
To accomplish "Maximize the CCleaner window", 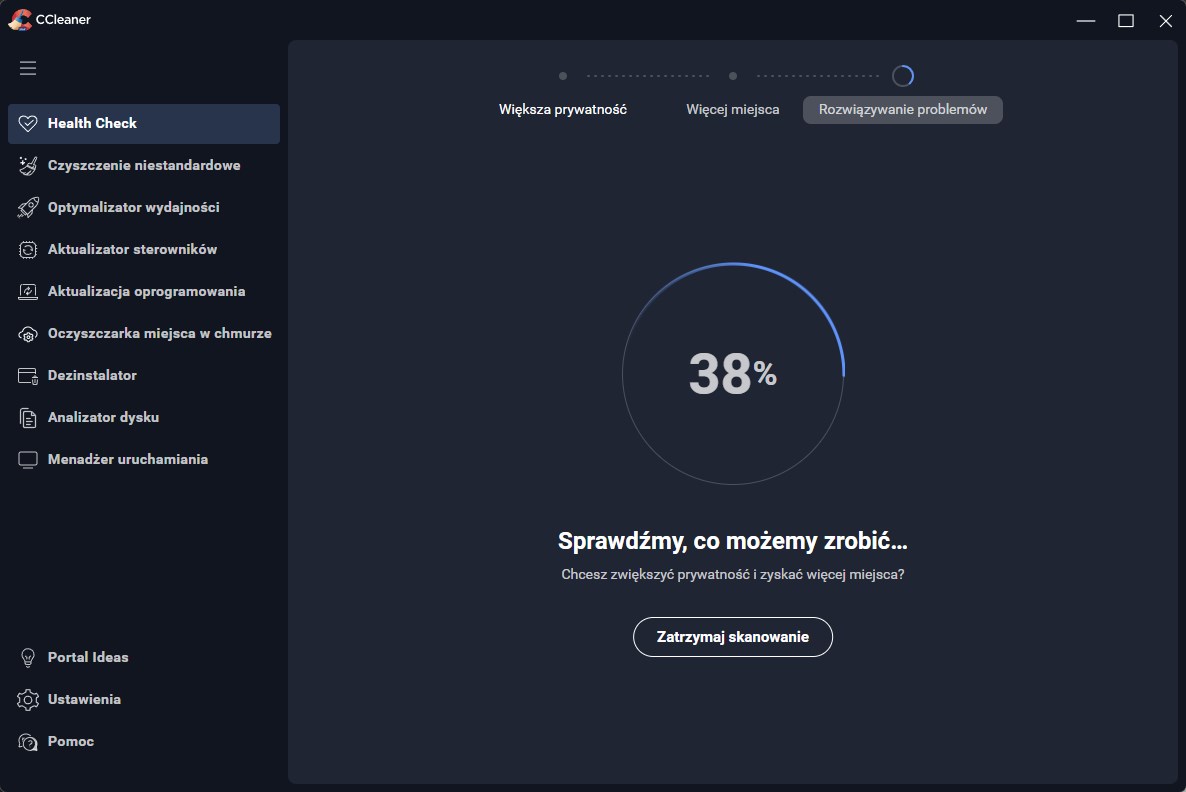I will pyautogui.click(x=1125, y=20).
